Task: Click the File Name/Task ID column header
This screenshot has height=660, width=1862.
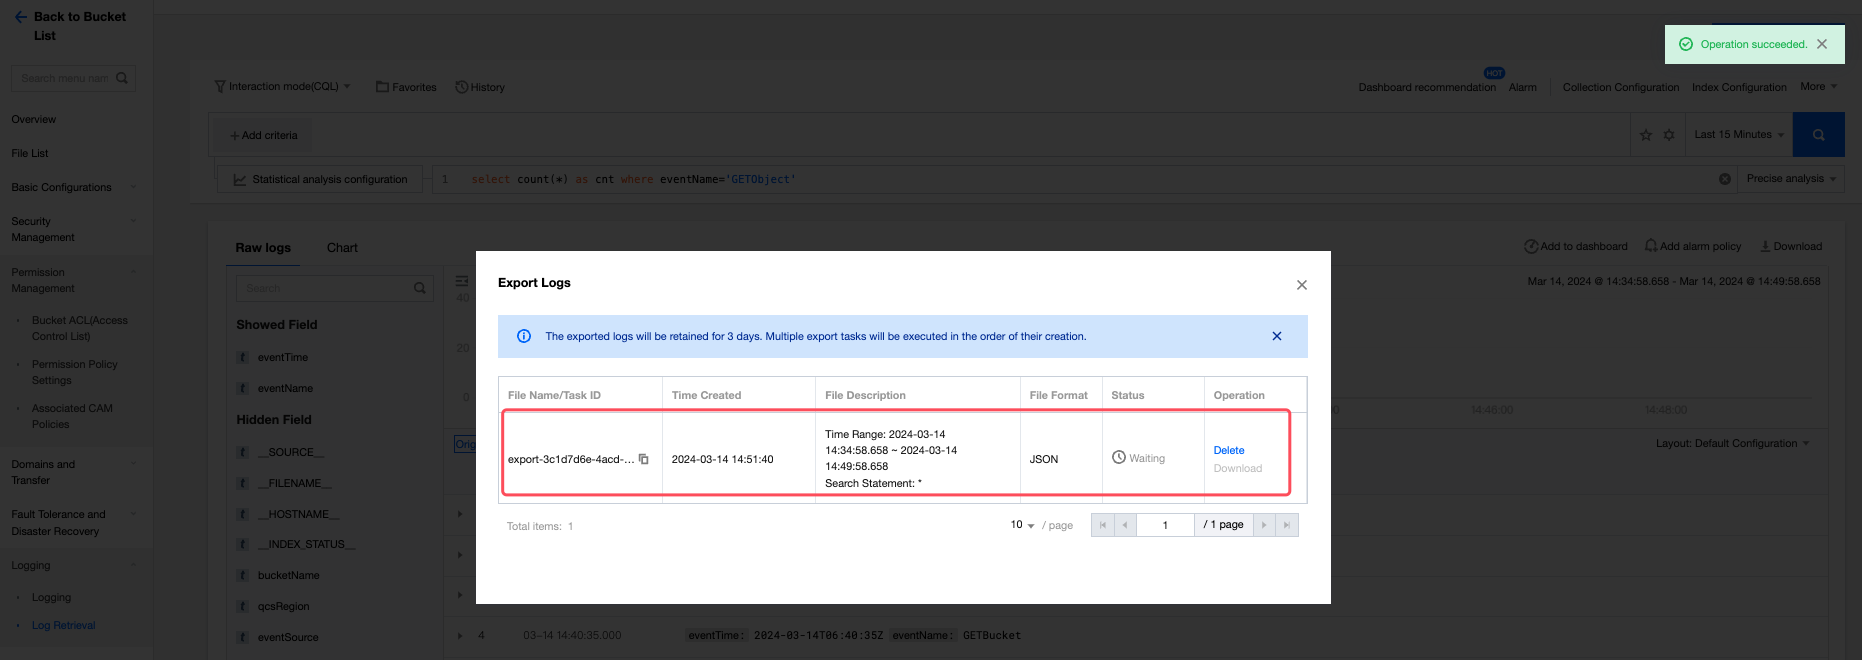Action: tap(554, 395)
